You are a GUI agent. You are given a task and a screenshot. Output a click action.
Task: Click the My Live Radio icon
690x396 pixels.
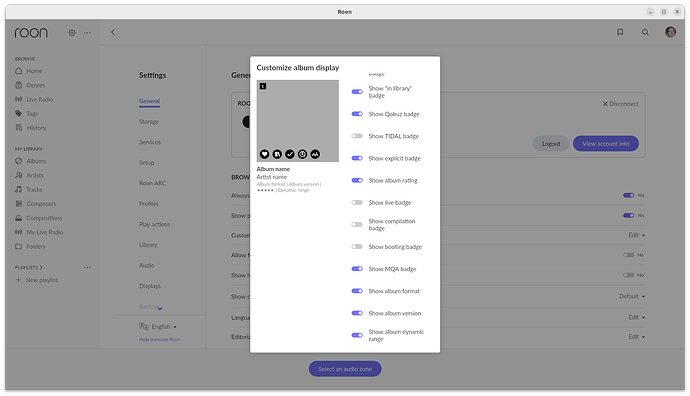18,232
